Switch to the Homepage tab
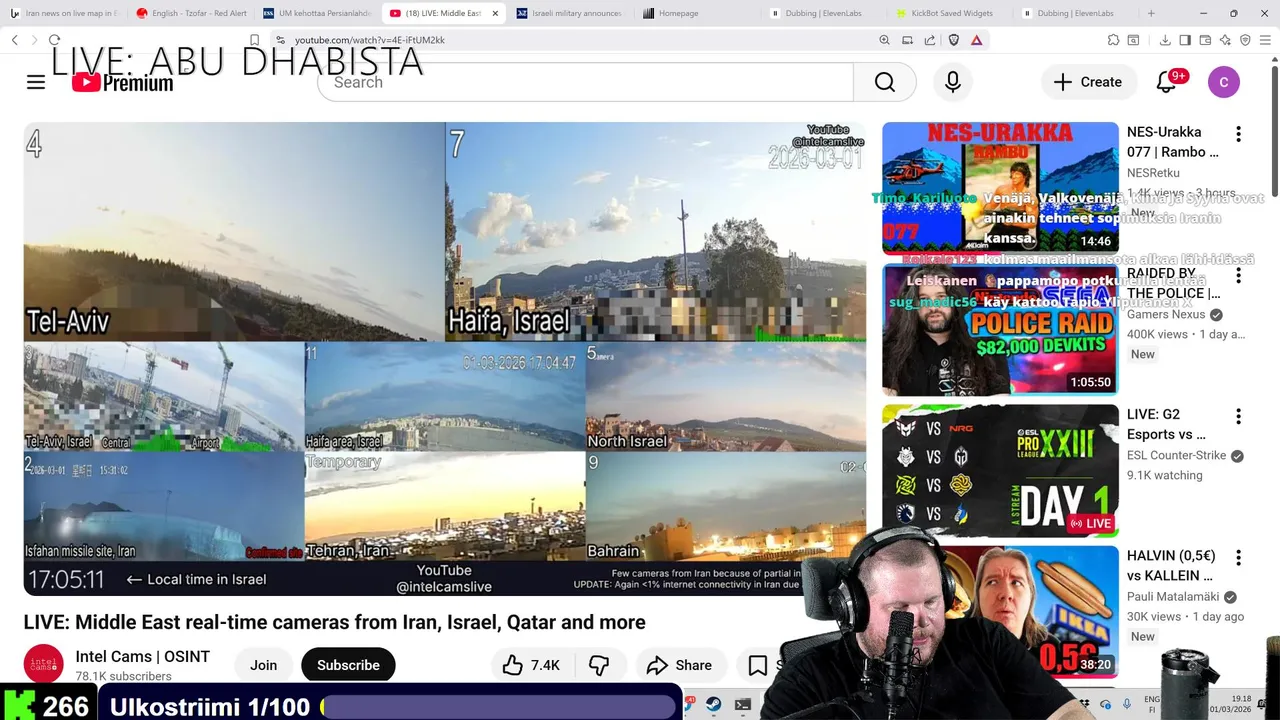Screen dimensions: 1280x720 700,13
